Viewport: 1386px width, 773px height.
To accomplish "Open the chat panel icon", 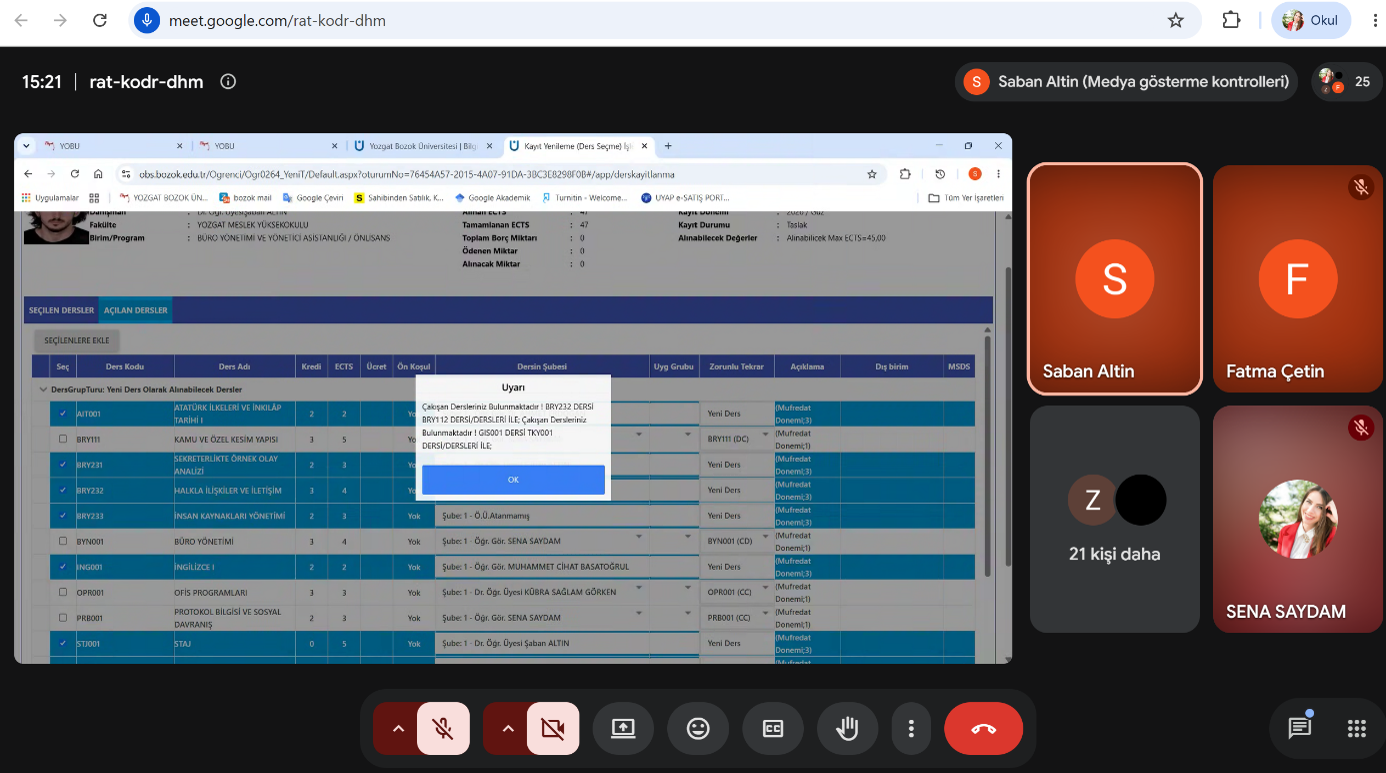I will point(1299,727).
